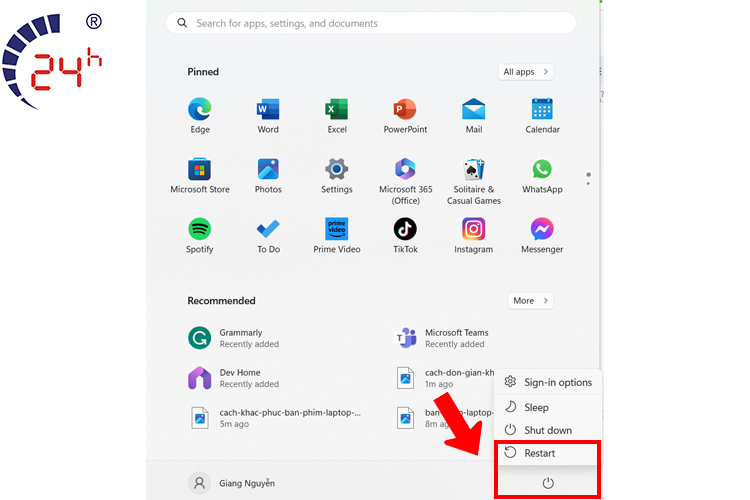
Task: Select Shut down in the power menu
Action: [548, 430]
